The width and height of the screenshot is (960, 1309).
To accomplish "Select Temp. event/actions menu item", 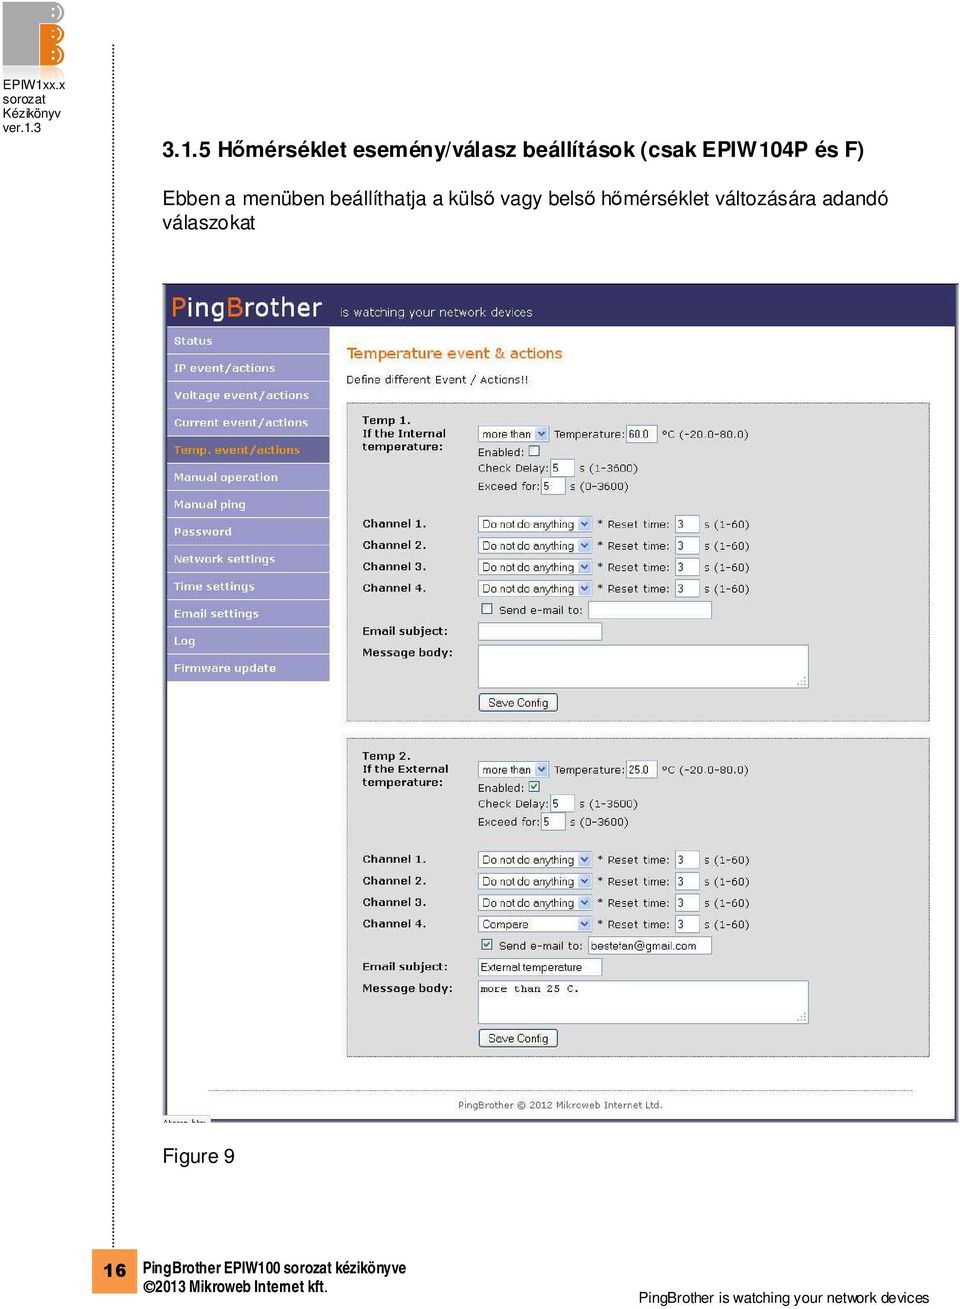I will 248,450.
